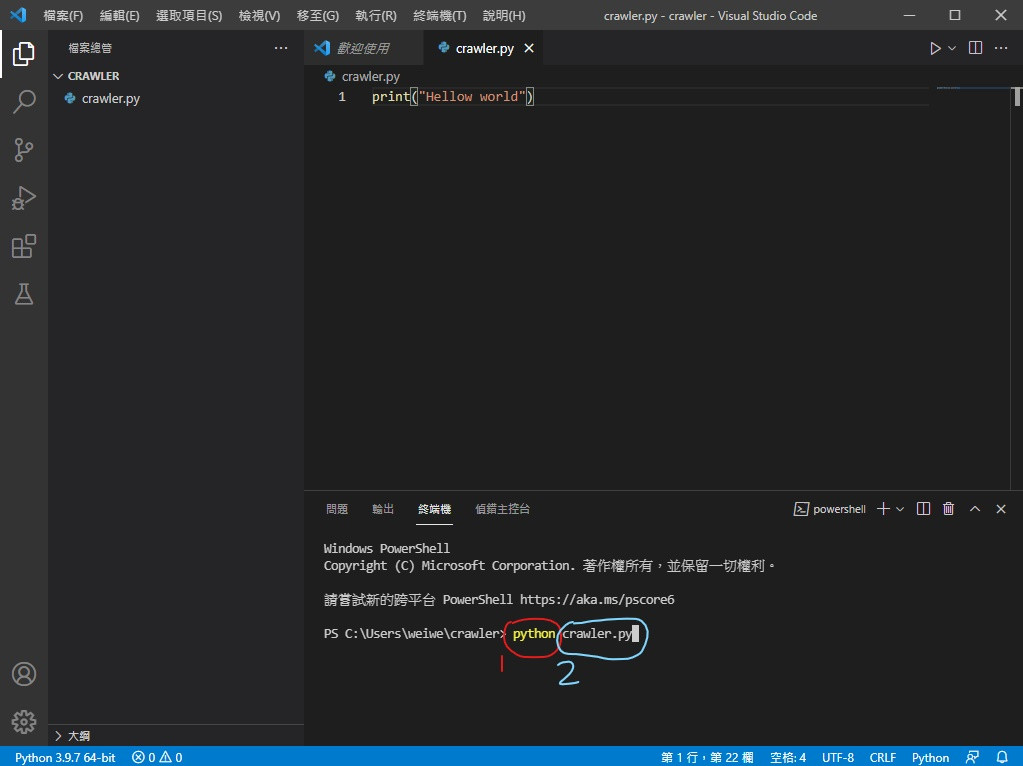This screenshot has width=1023, height=766.
Task: Select the powershell terminal label
Action: pos(829,509)
